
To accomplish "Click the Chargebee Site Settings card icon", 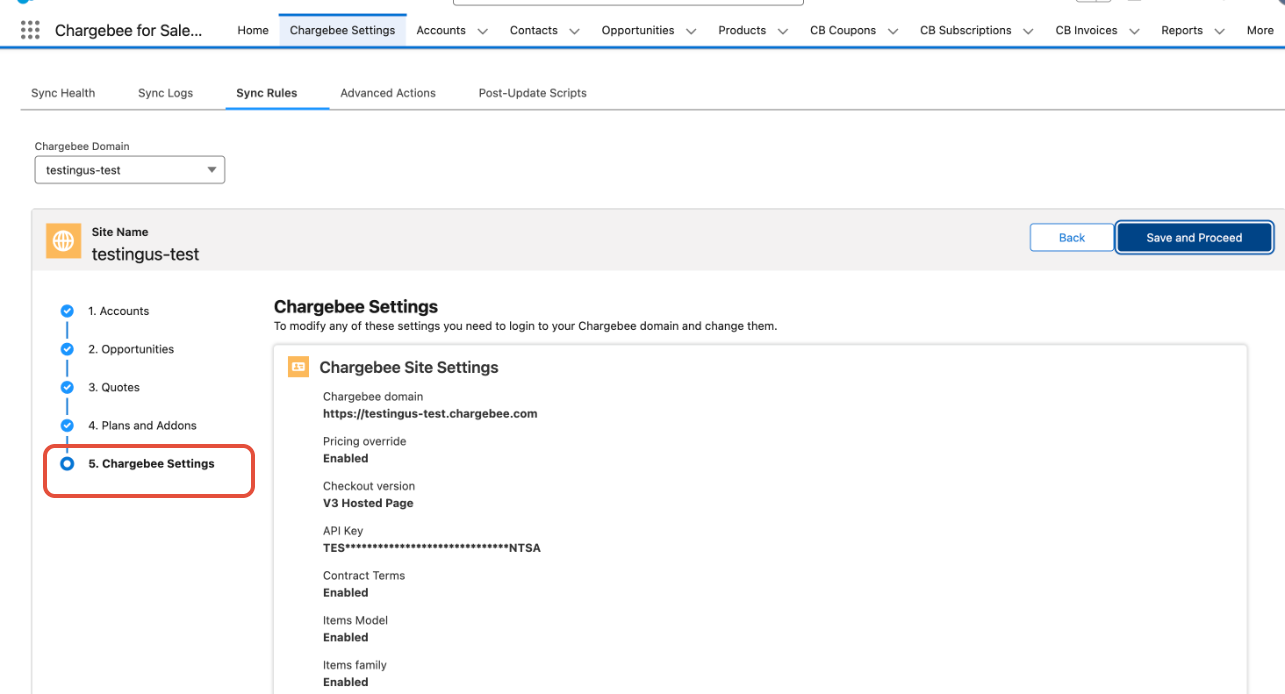I will click(x=298, y=367).
